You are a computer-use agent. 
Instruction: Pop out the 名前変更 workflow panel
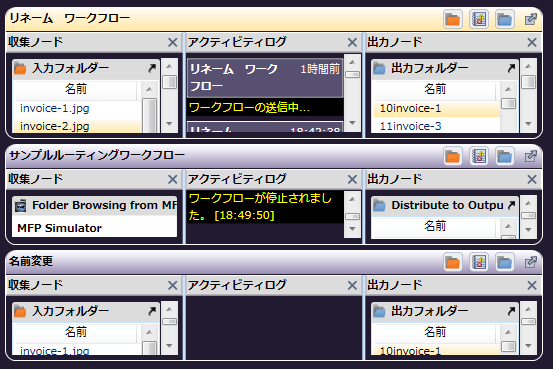[530, 262]
